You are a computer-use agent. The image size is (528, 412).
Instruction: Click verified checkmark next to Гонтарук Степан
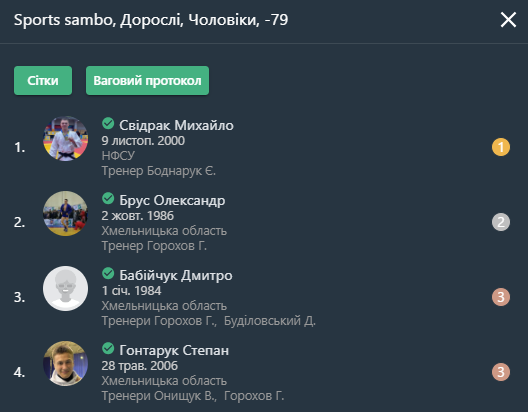pos(108,348)
